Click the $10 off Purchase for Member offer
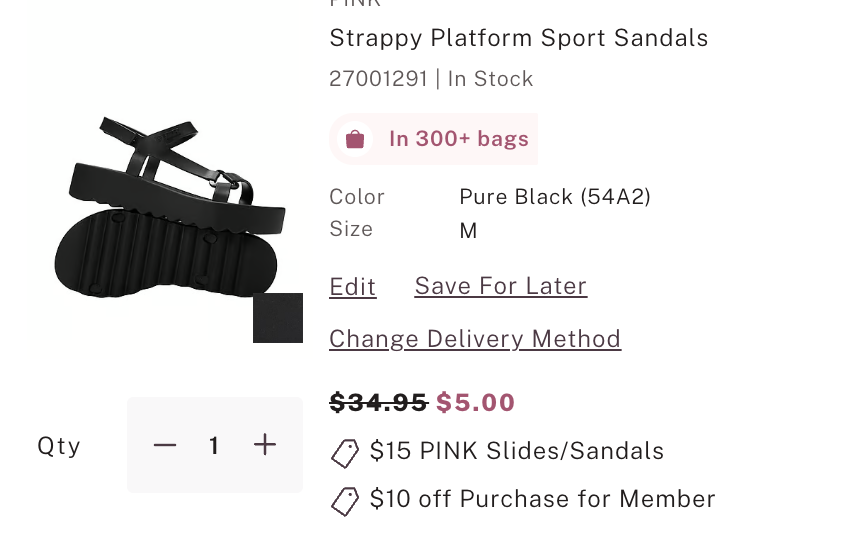 [542, 498]
